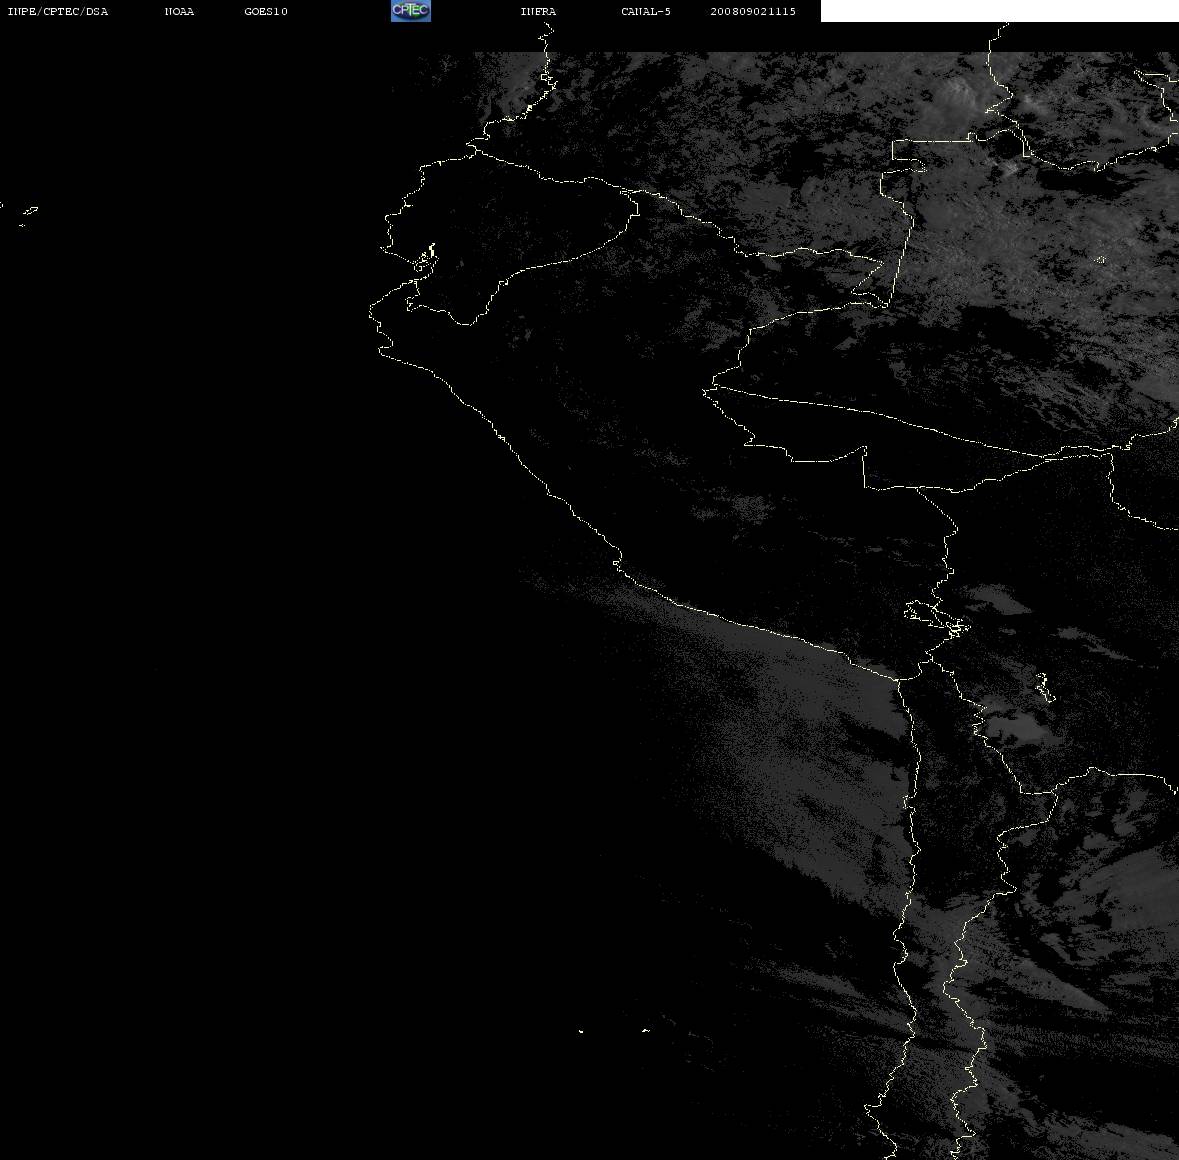Click the Peru-Chile coastal border junction
Viewport: 1179px width, 1160px height.
pos(898,680)
